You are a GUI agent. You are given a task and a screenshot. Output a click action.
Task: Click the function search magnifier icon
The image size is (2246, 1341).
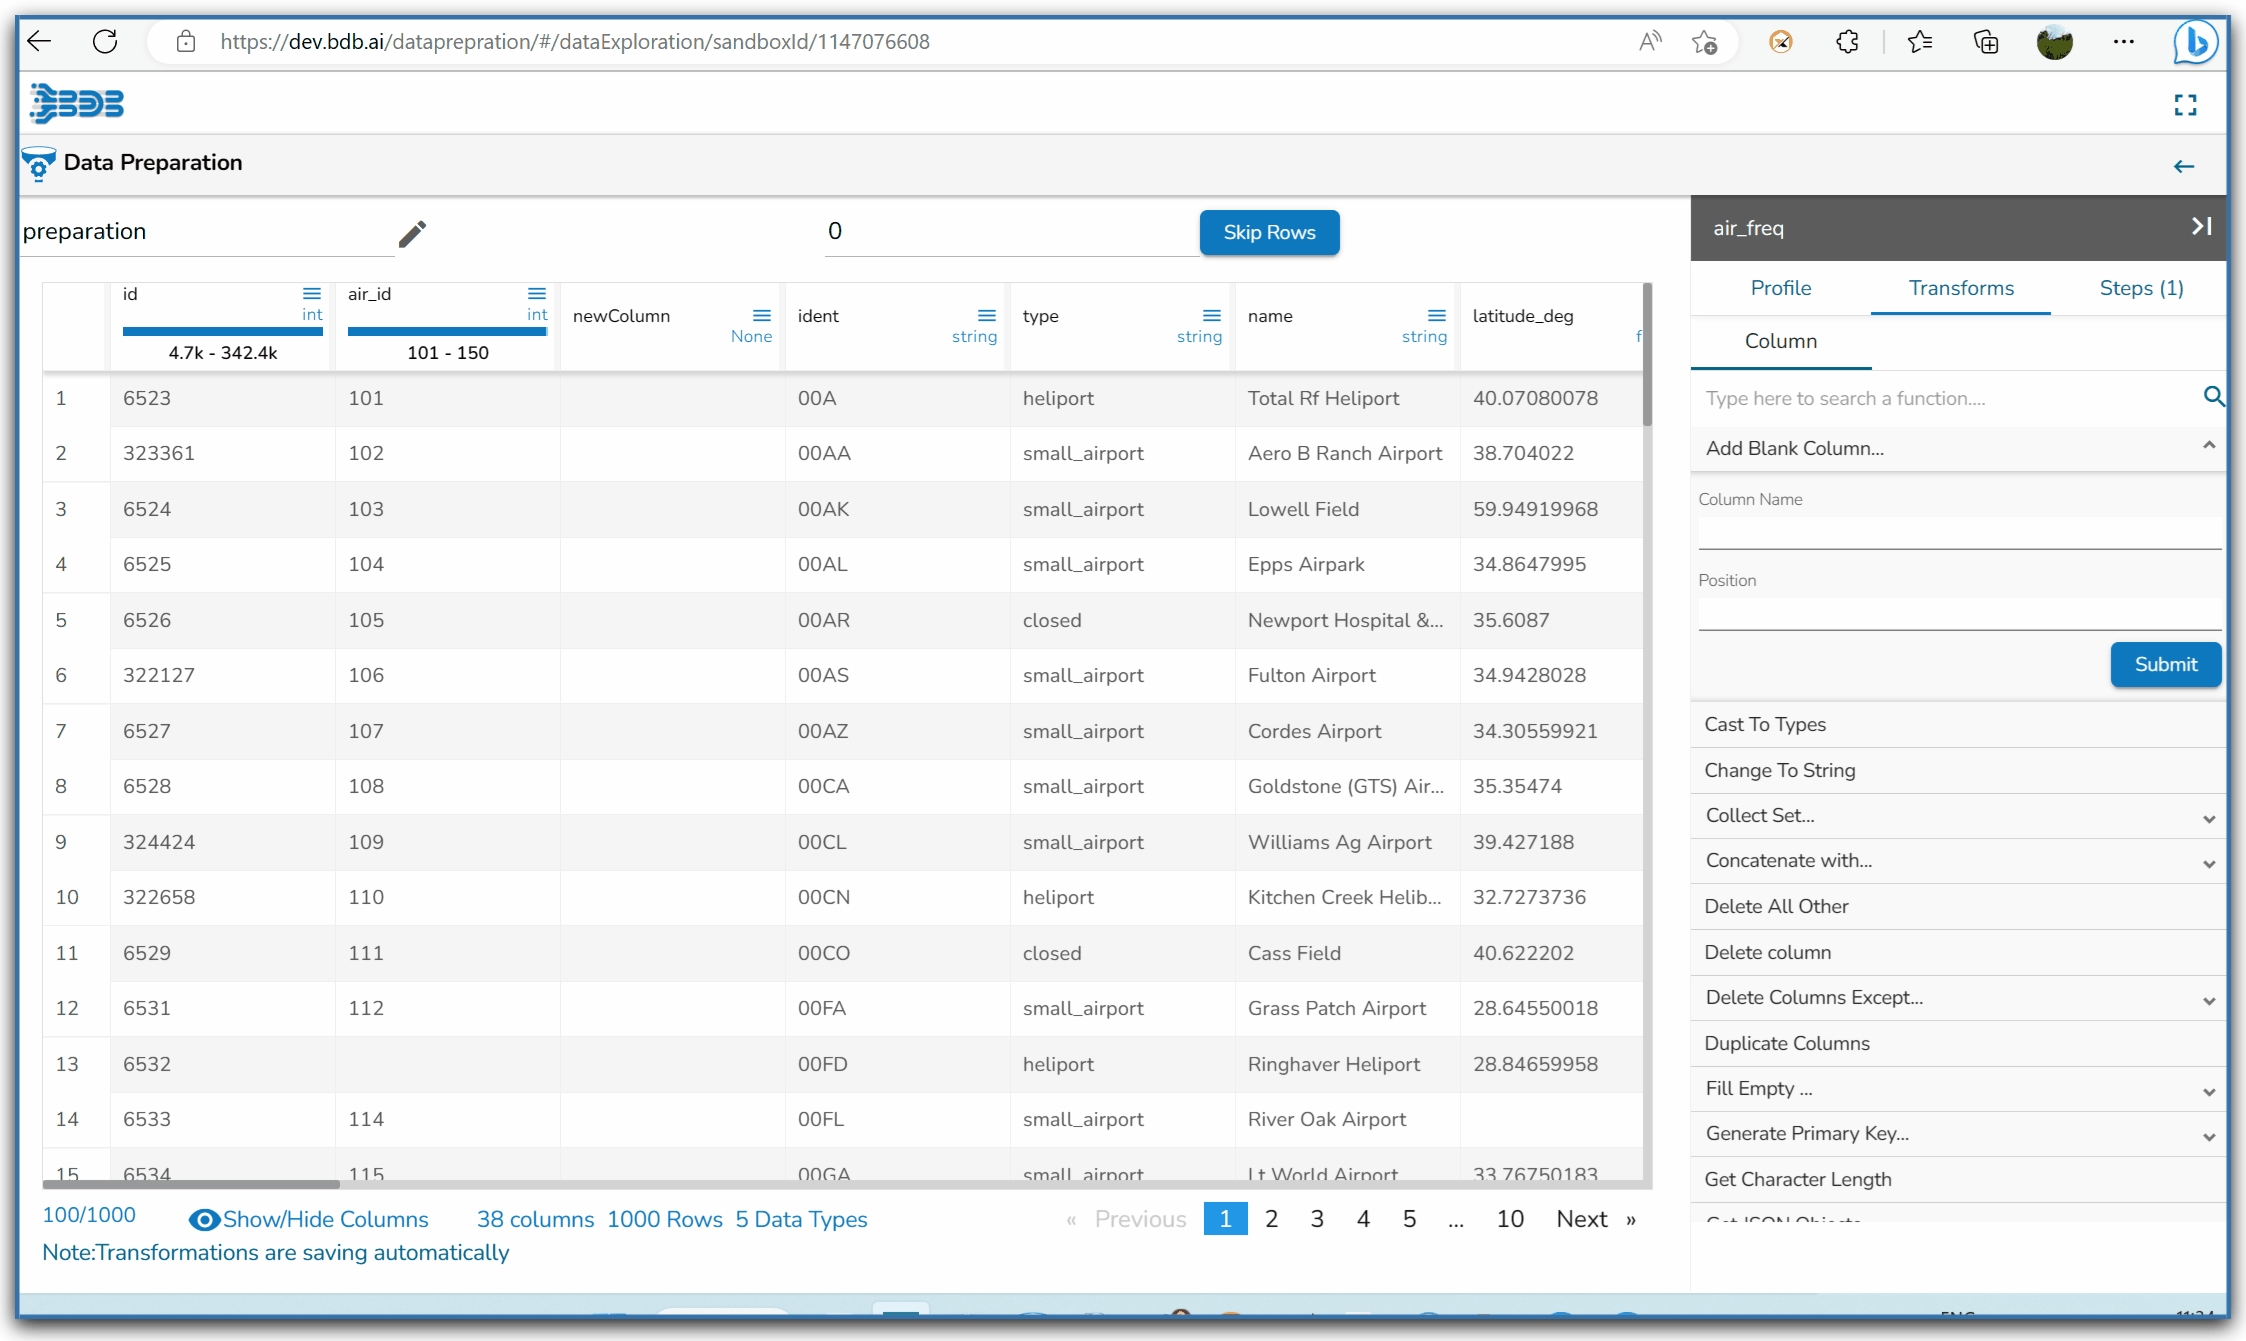(2213, 397)
